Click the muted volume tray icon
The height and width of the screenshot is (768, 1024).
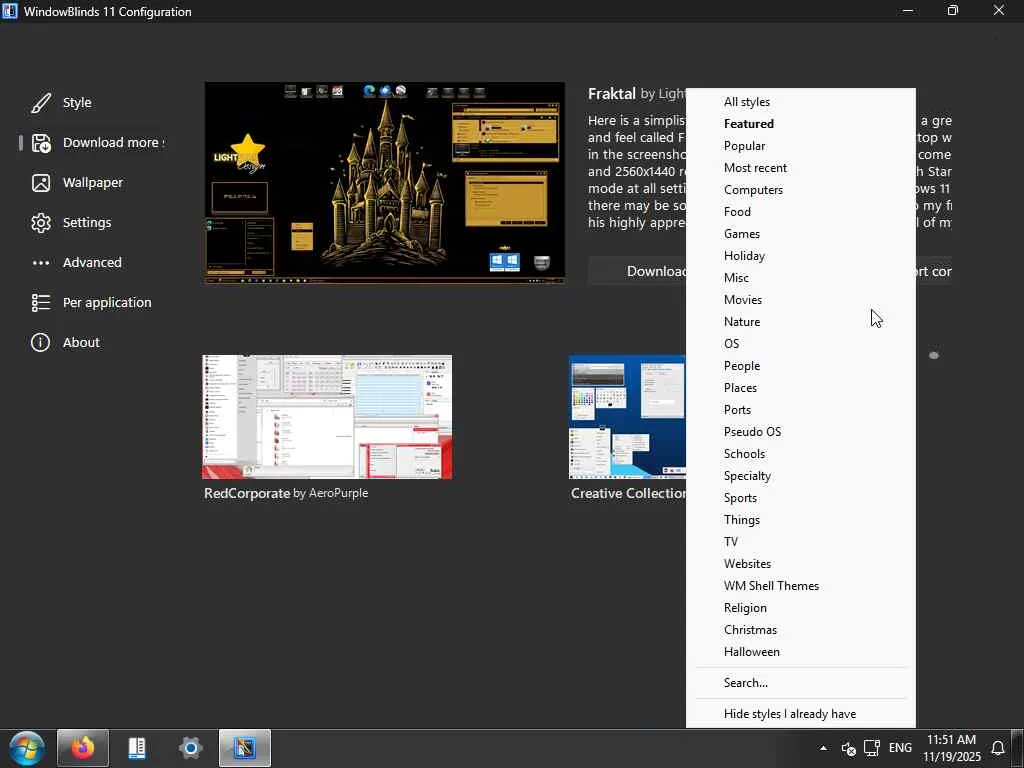pos(848,748)
